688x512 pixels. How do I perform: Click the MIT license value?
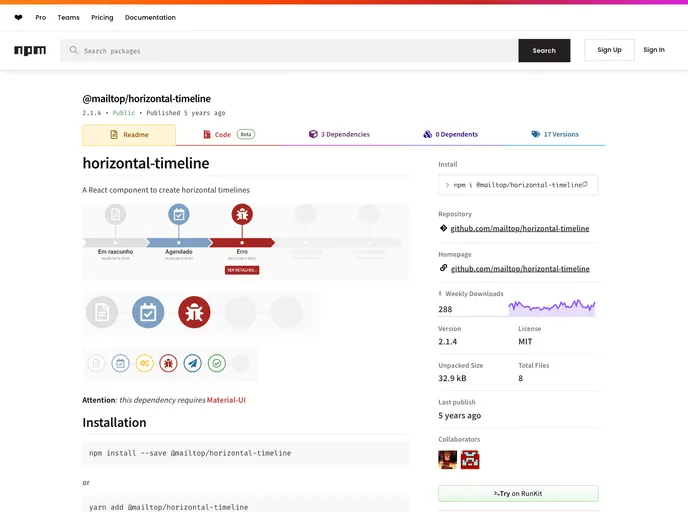525,342
